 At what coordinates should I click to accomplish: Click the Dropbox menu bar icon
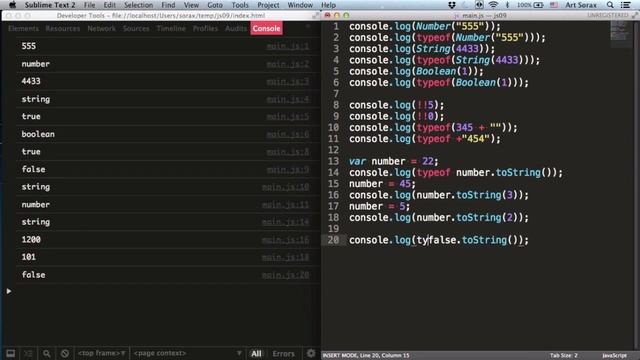point(452,5)
